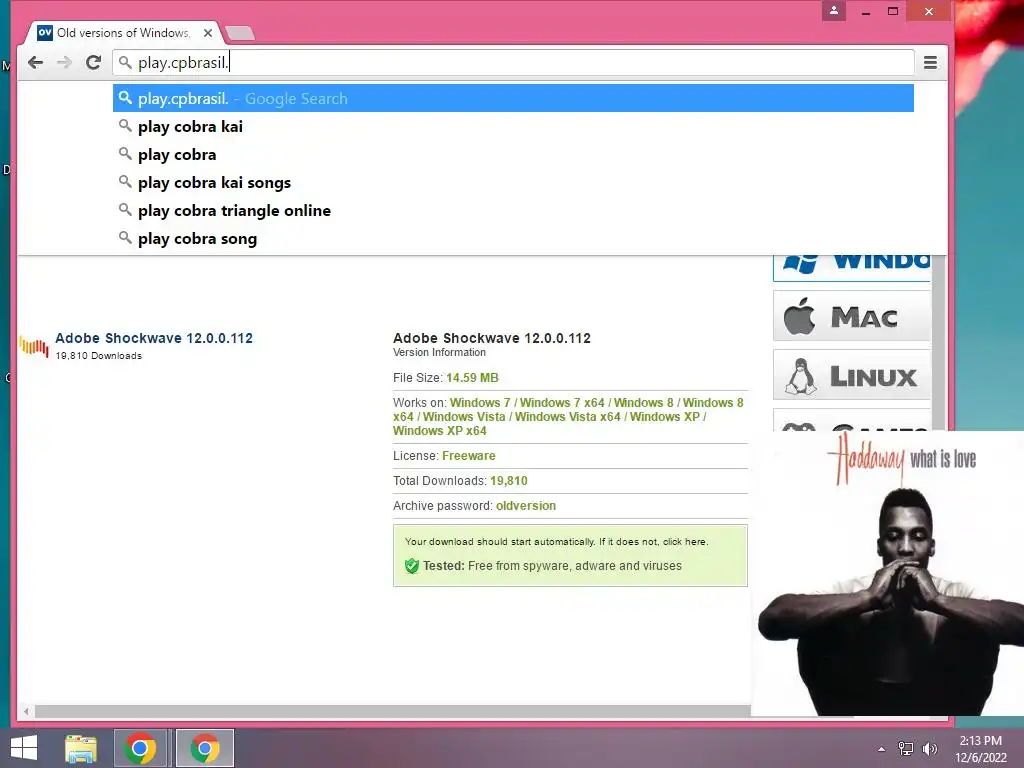Click the download notice with click here text
Screen dimensions: 1024x768
(x=556, y=542)
